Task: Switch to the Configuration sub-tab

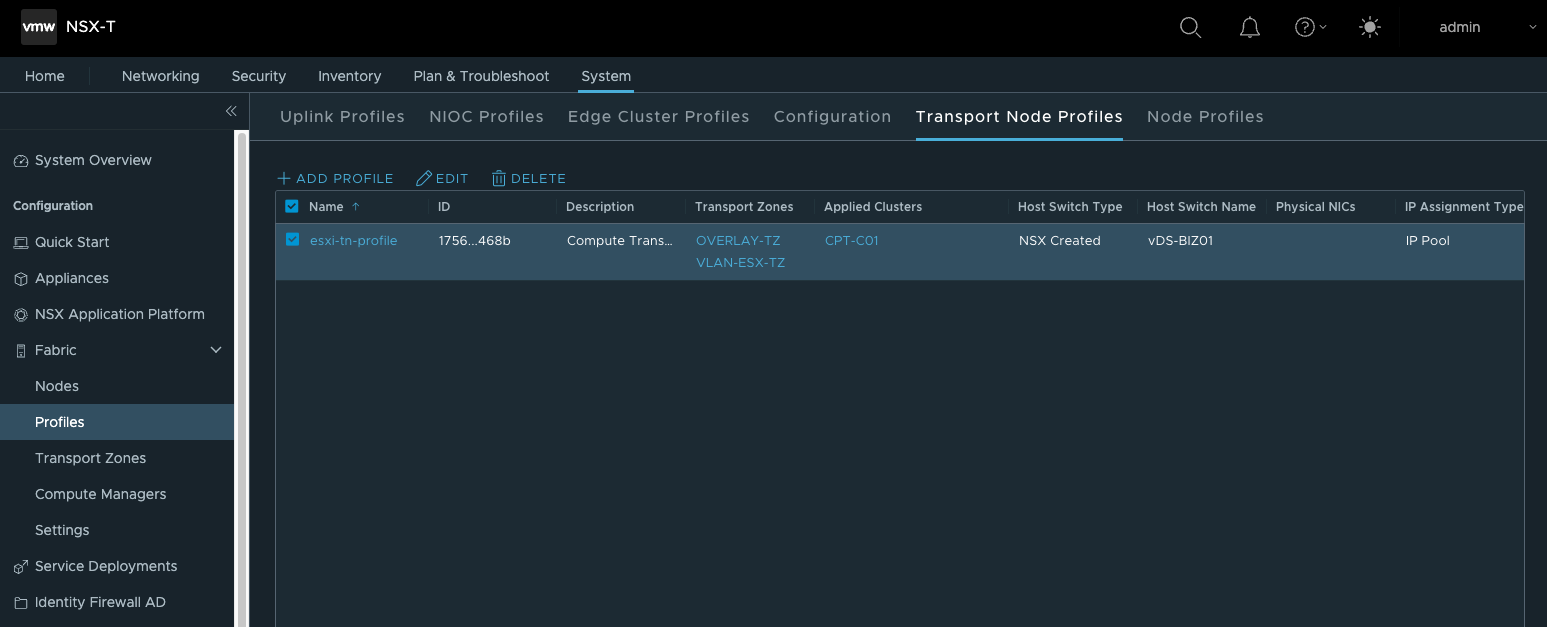Action: click(x=833, y=117)
